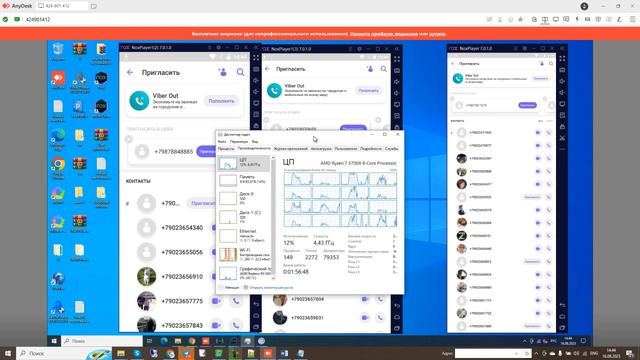Start video call with +79023657775
This screenshot has height=360, width=640.
216,301
